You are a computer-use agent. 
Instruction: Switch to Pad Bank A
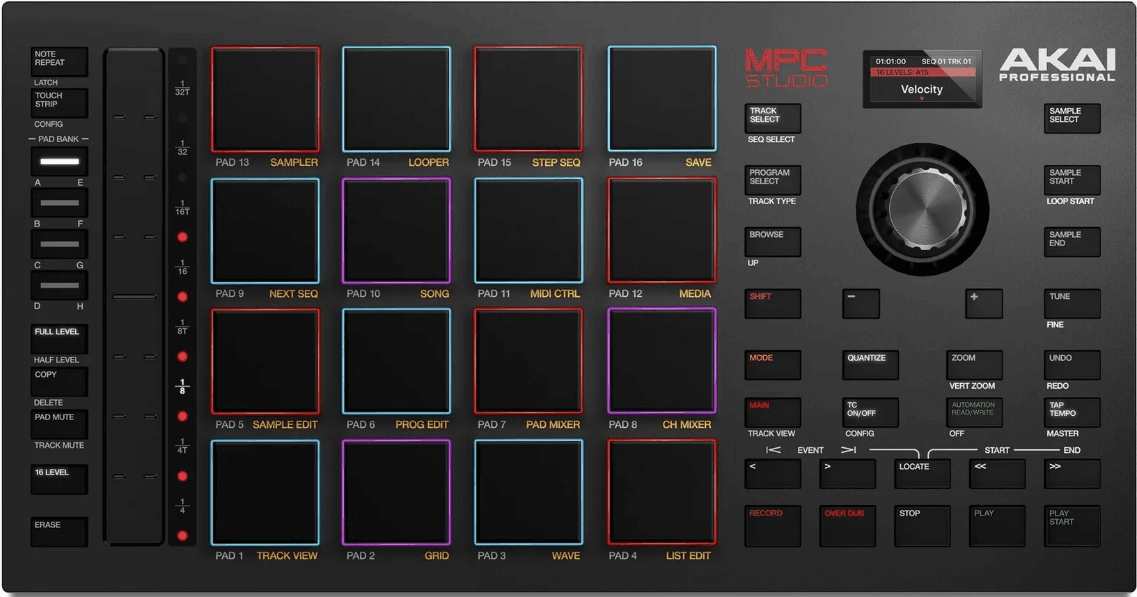coord(59,161)
